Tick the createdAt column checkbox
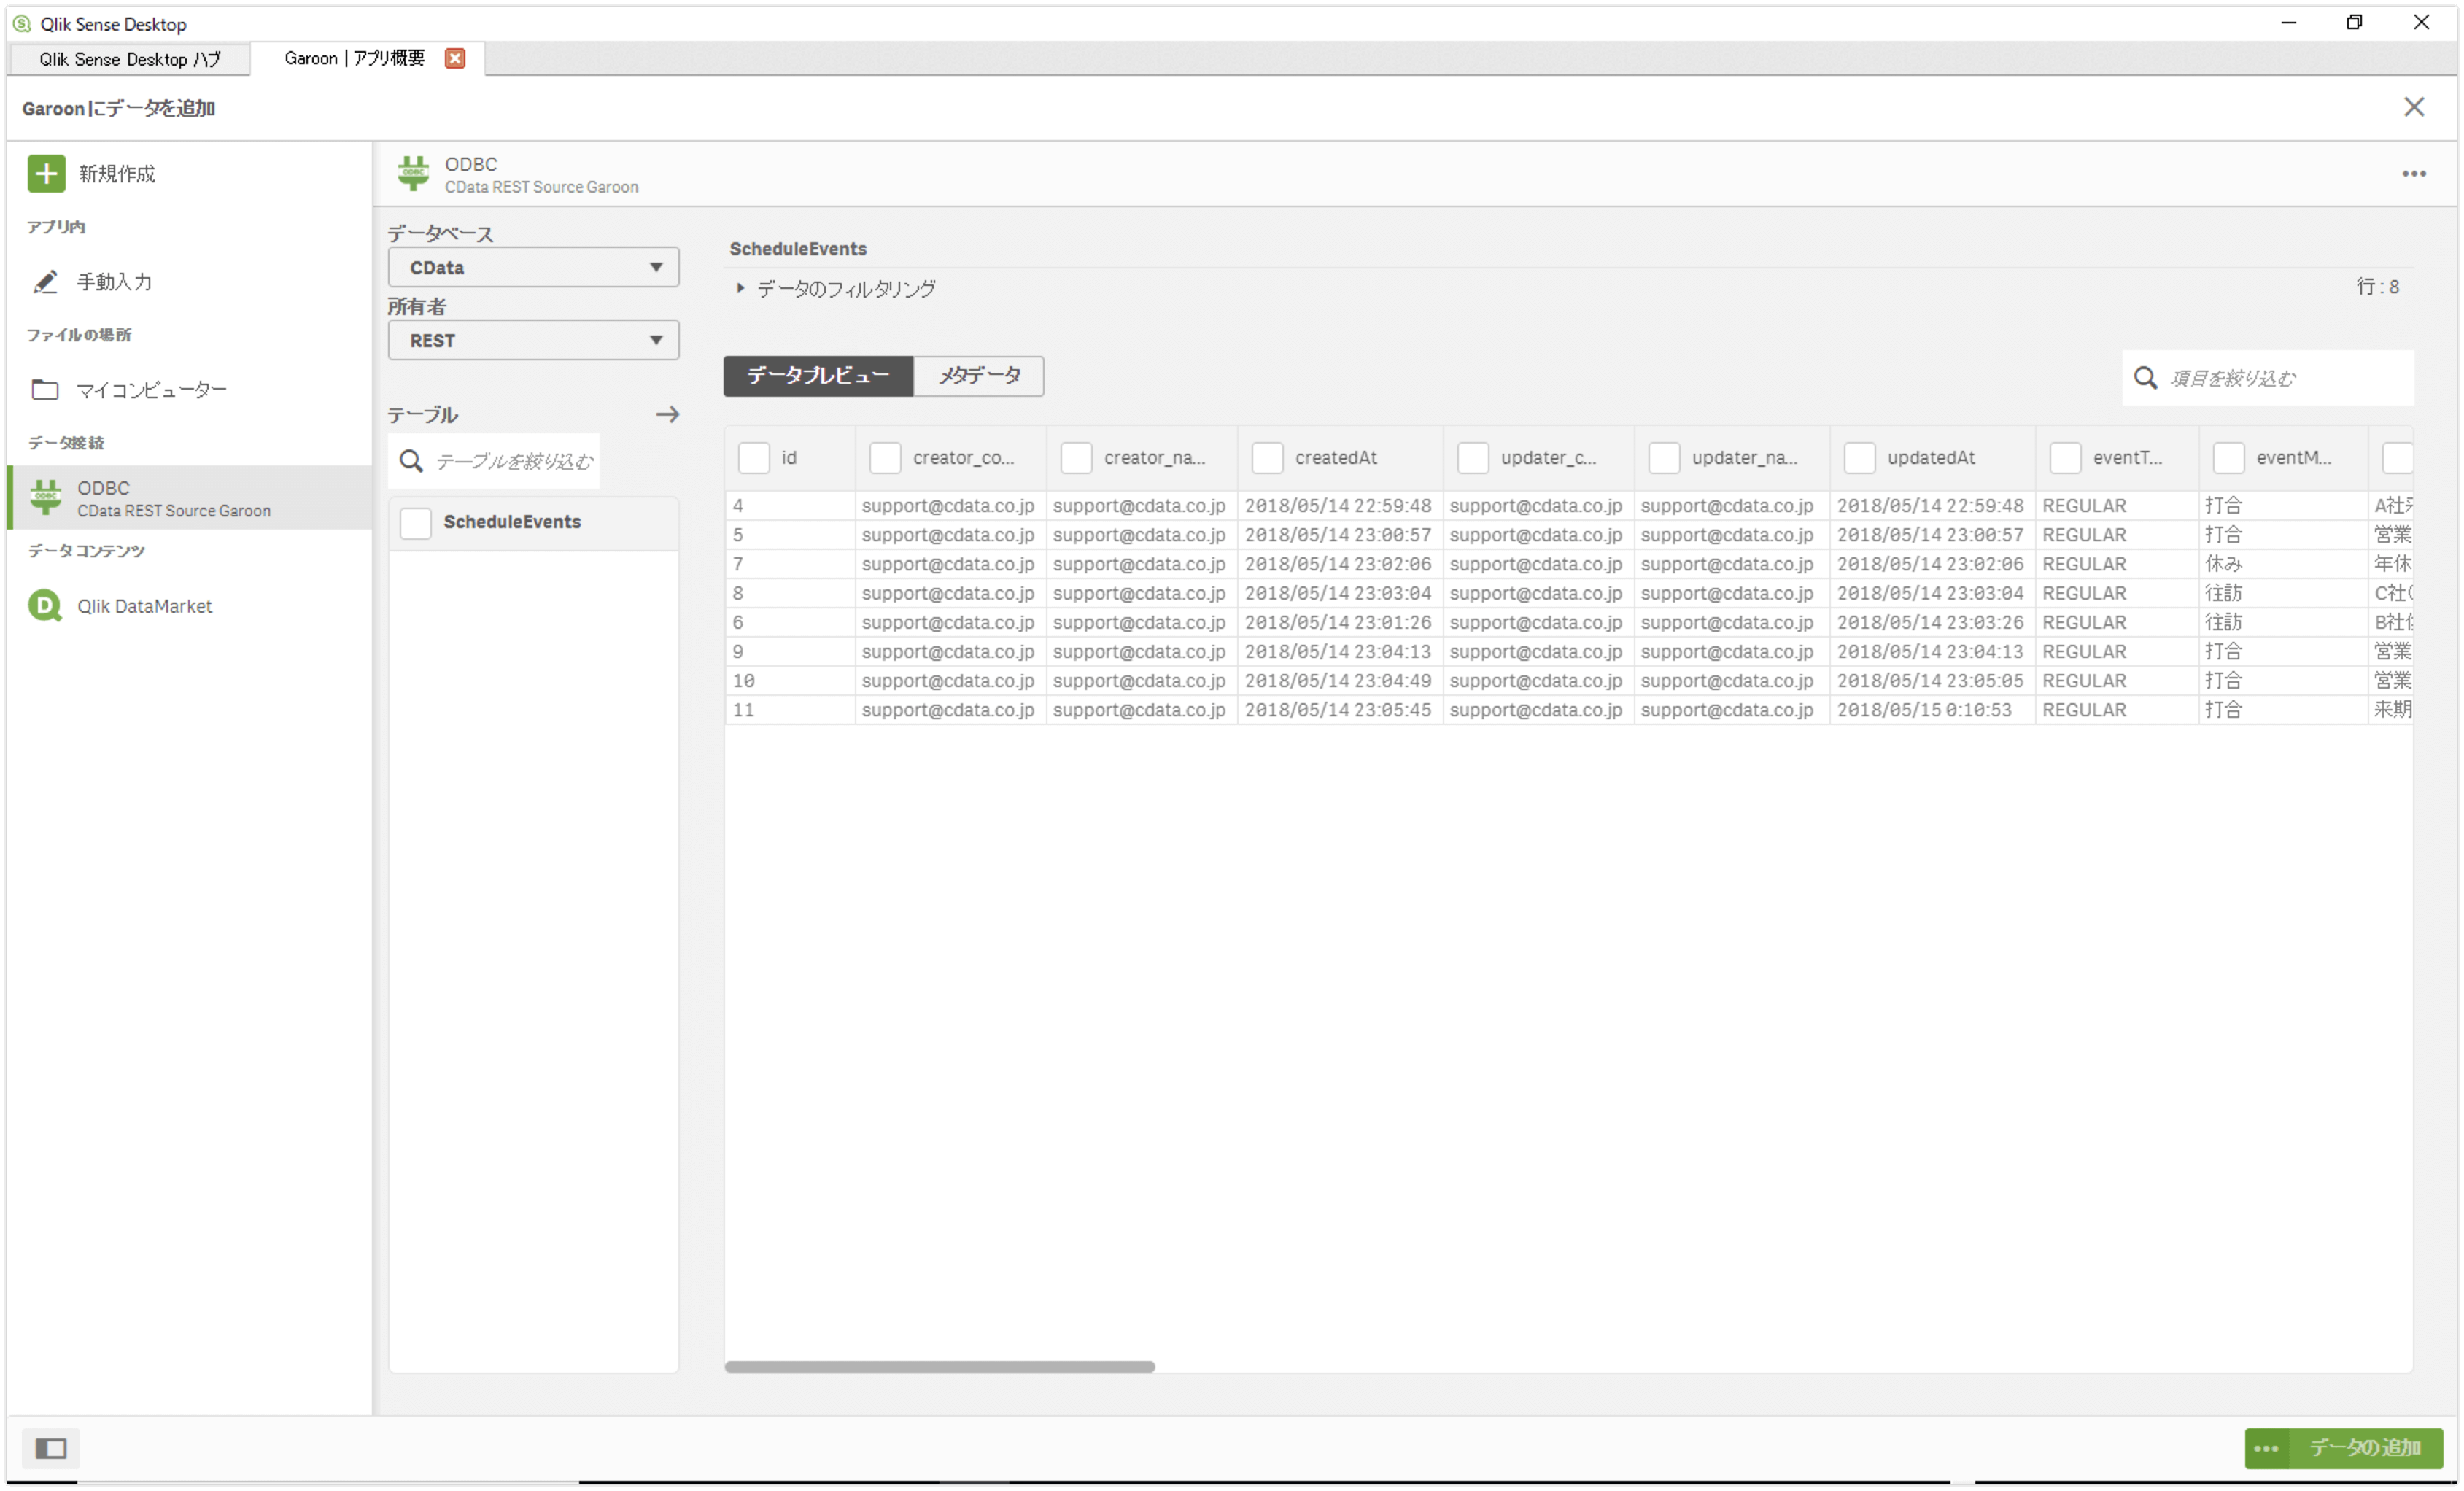2464x1491 pixels. (x=1267, y=458)
